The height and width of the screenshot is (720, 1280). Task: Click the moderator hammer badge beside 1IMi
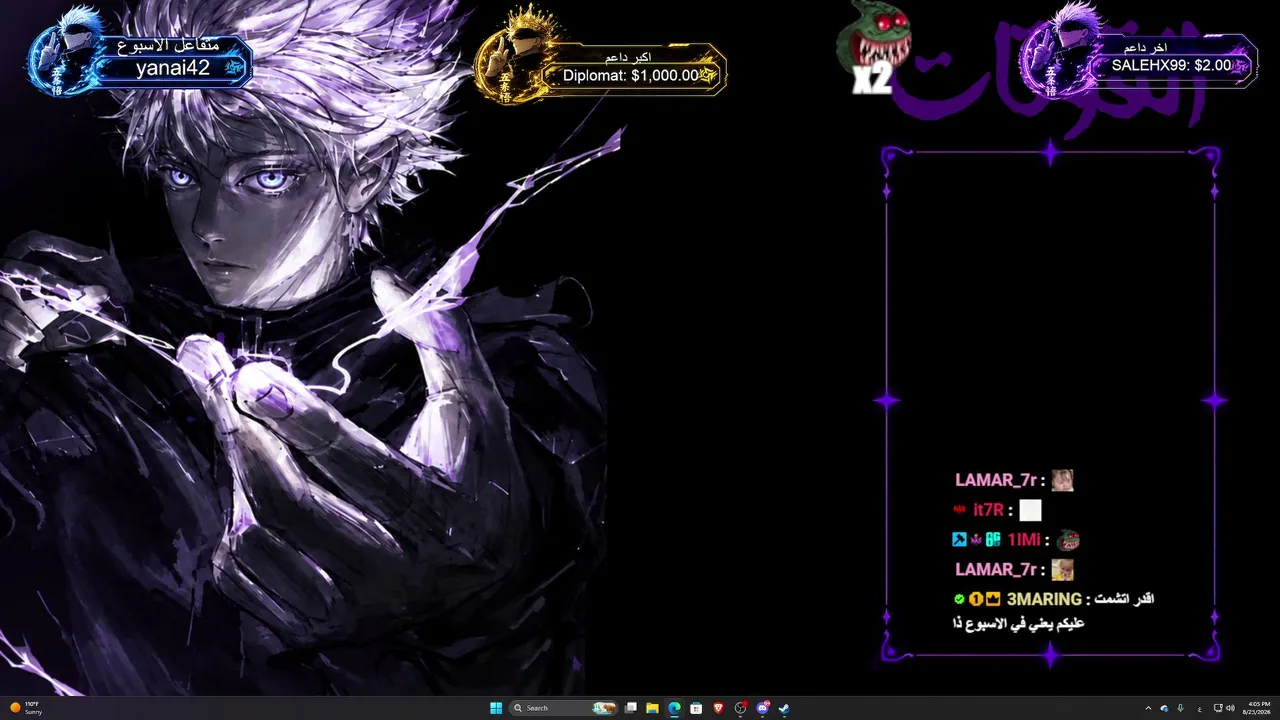pyautogui.click(x=959, y=540)
